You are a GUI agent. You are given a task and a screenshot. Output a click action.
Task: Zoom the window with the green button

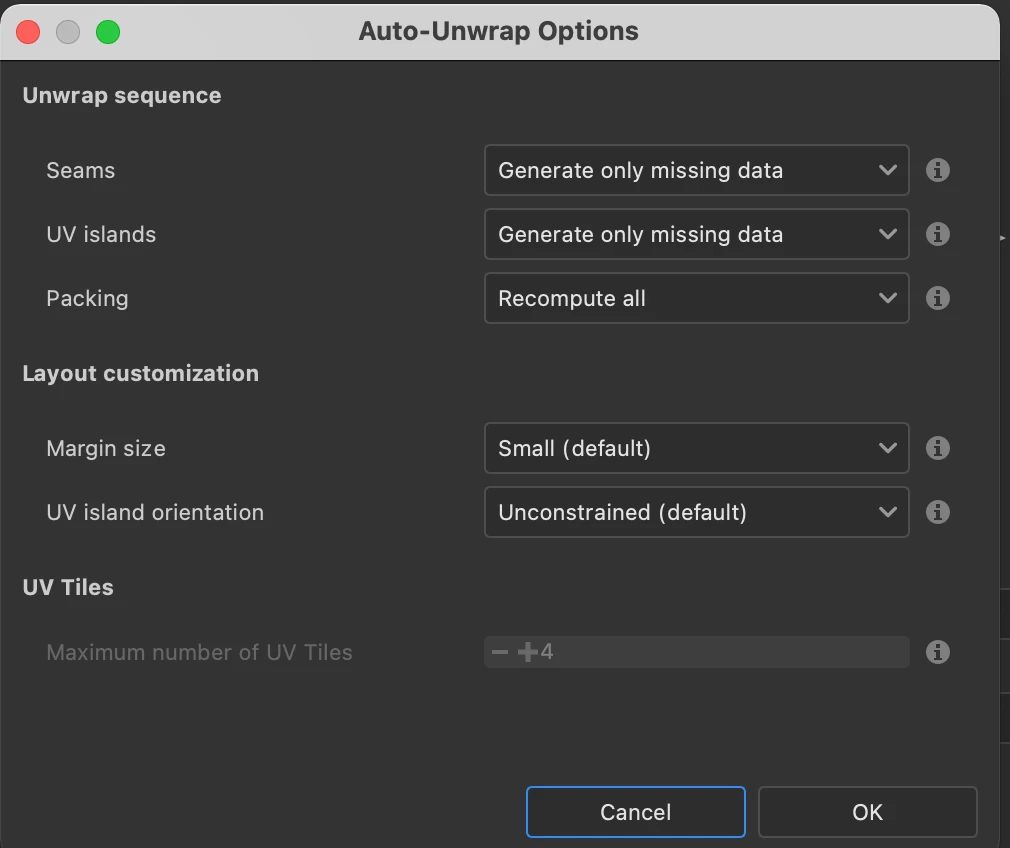(108, 32)
